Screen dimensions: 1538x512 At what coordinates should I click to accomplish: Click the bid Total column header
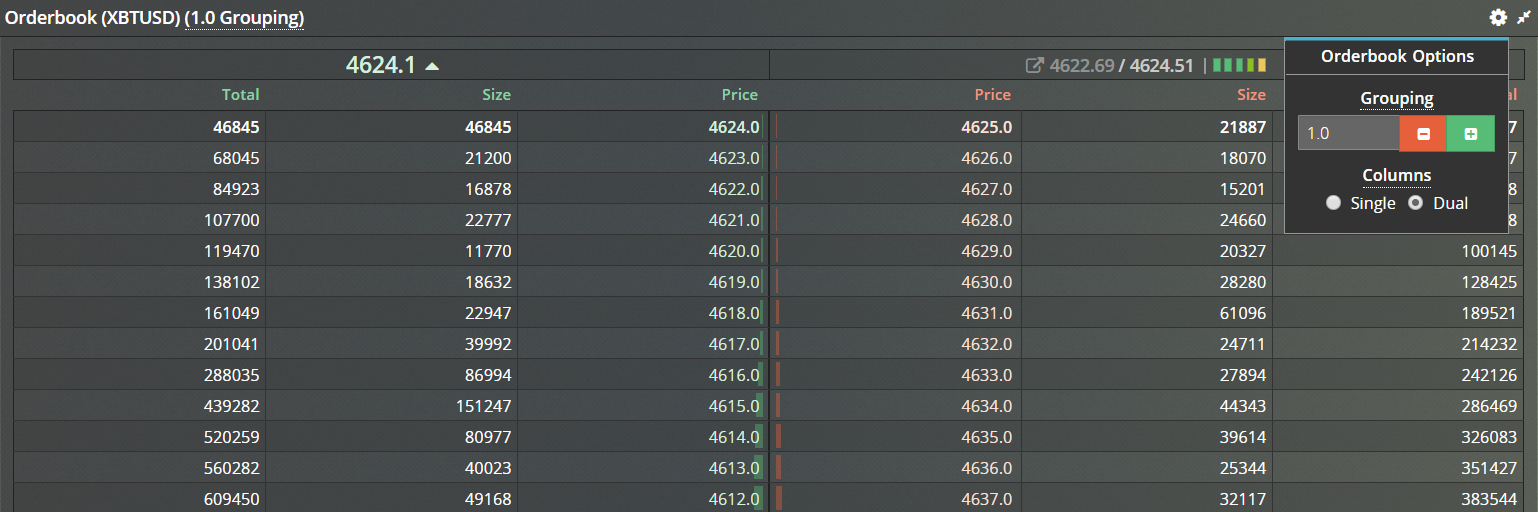[x=240, y=95]
